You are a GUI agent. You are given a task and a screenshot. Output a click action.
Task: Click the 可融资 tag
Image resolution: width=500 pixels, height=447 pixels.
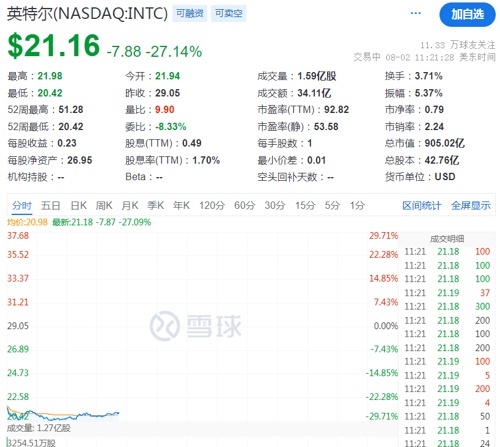pyautogui.click(x=190, y=13)
